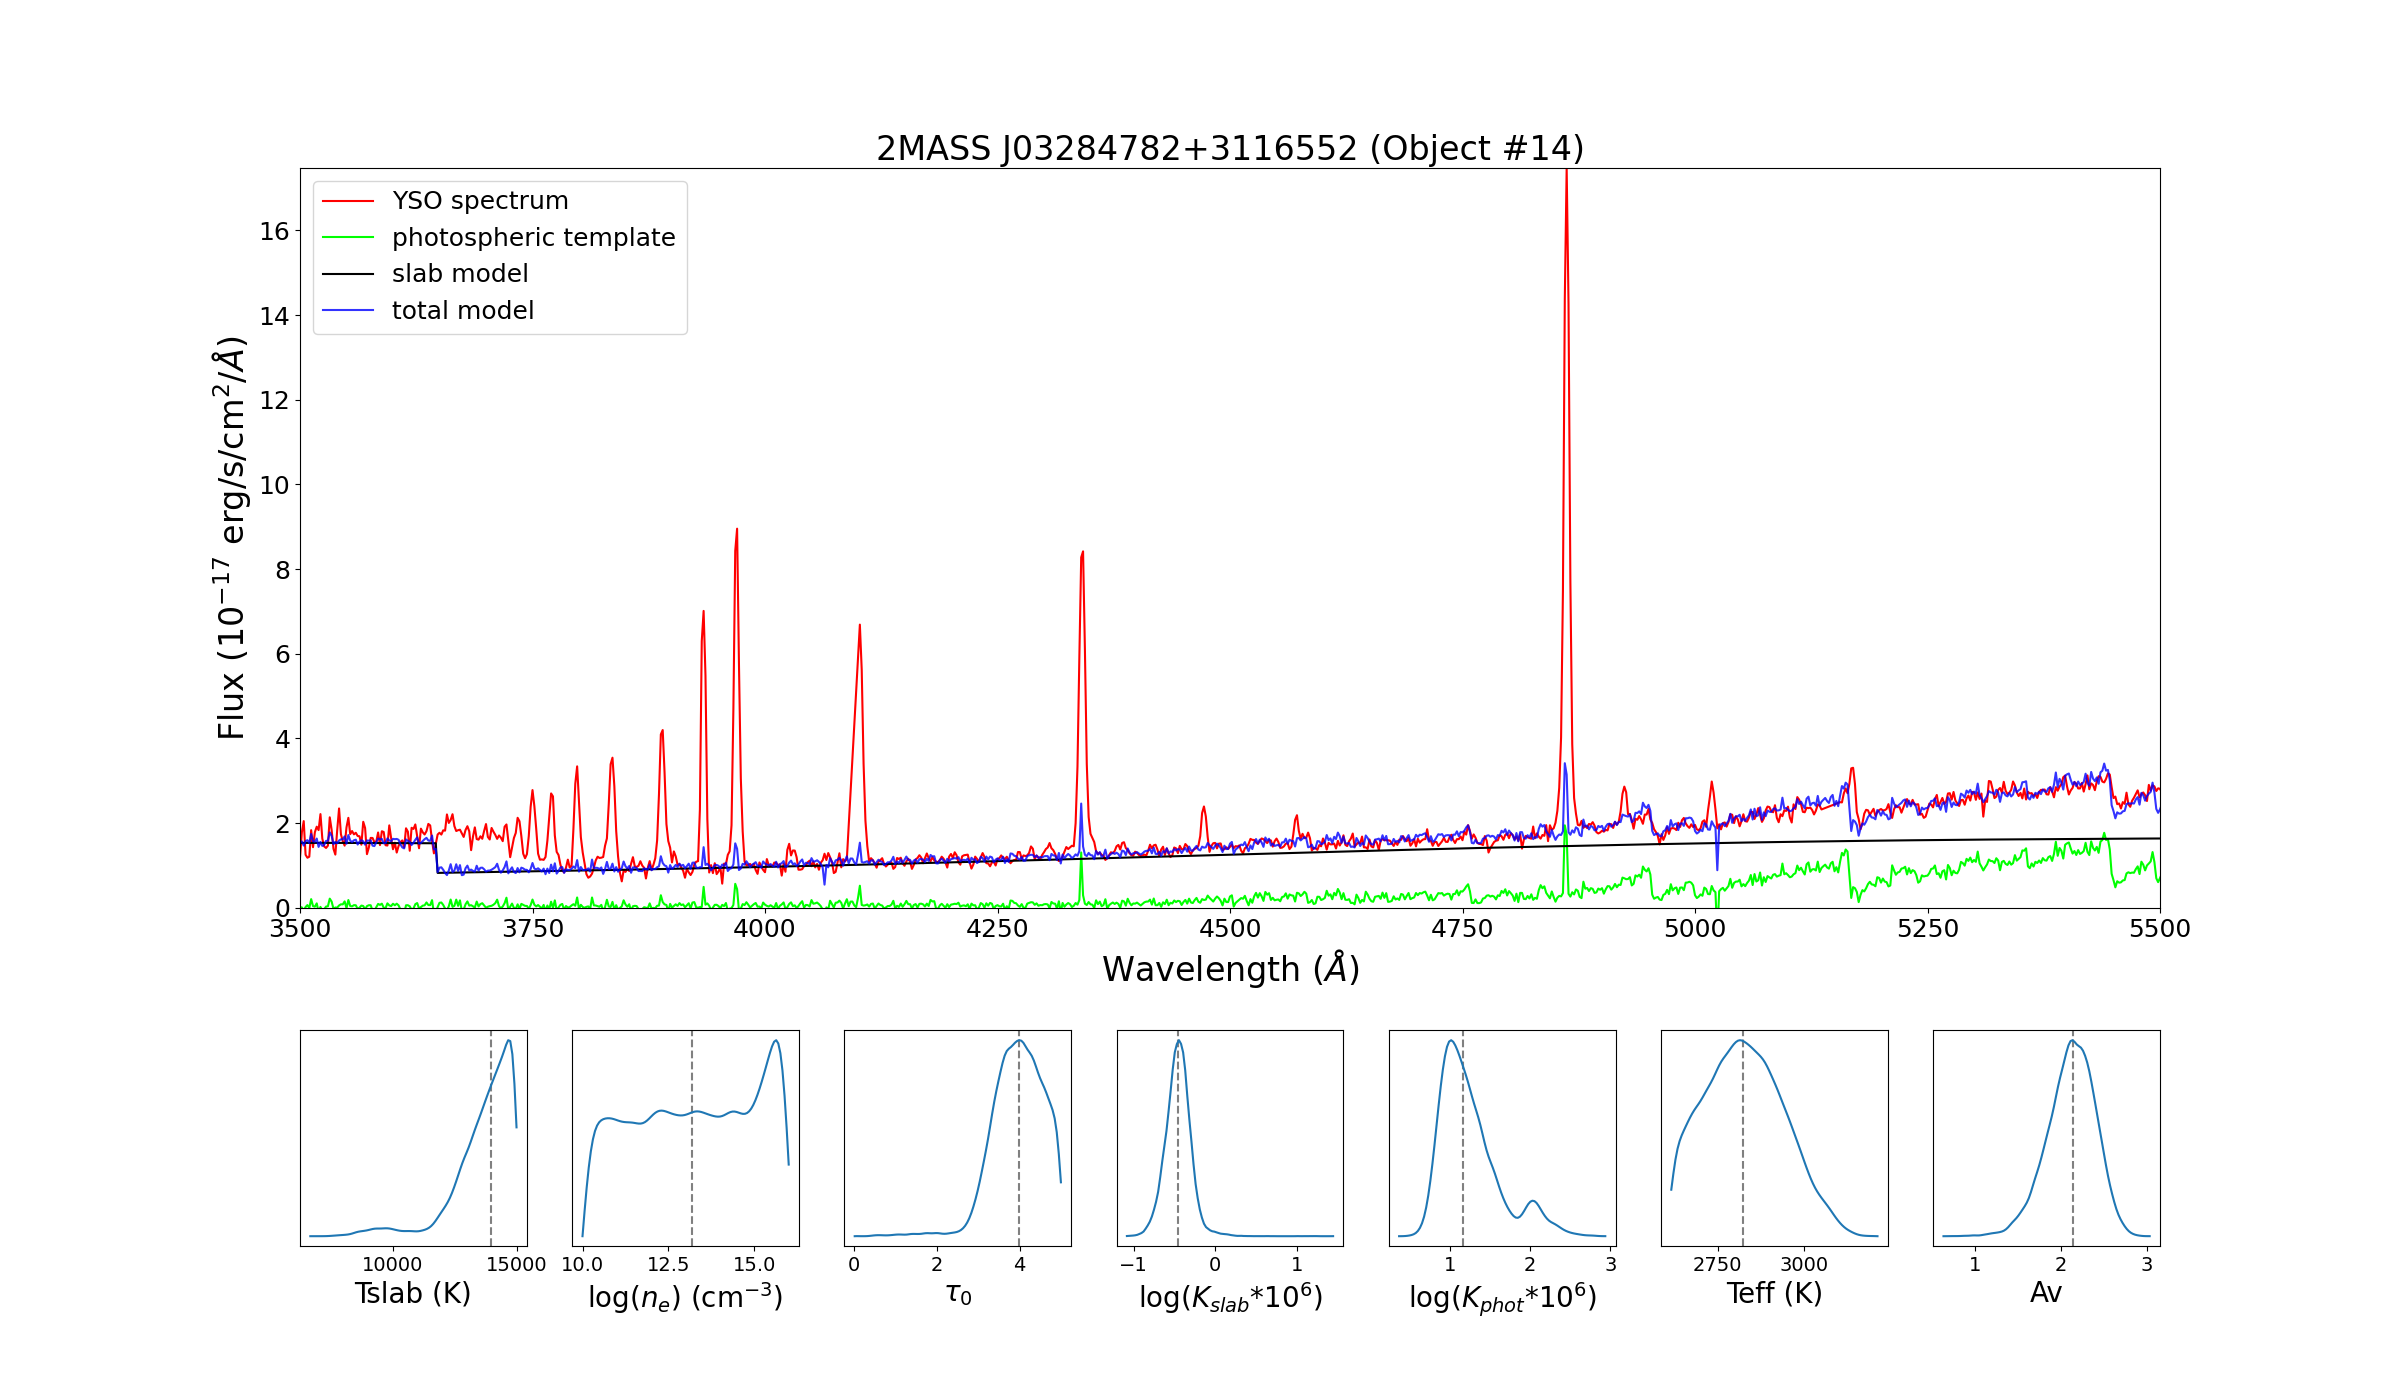2400x1400 pixels.
Task: Click the log(Kslab*10^6) posterior subplot
Action: pyautogui.click(x=1230, y=1138)
